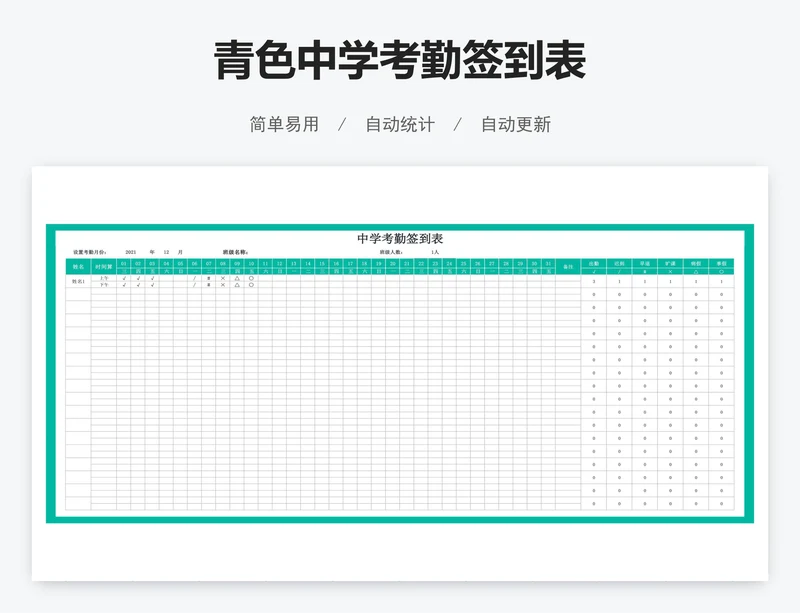Viewport: 800px width, 613px height.
Task: Select attendance count 3 for 姓名1
Action: pyautogui.click(x=594, y=281)
